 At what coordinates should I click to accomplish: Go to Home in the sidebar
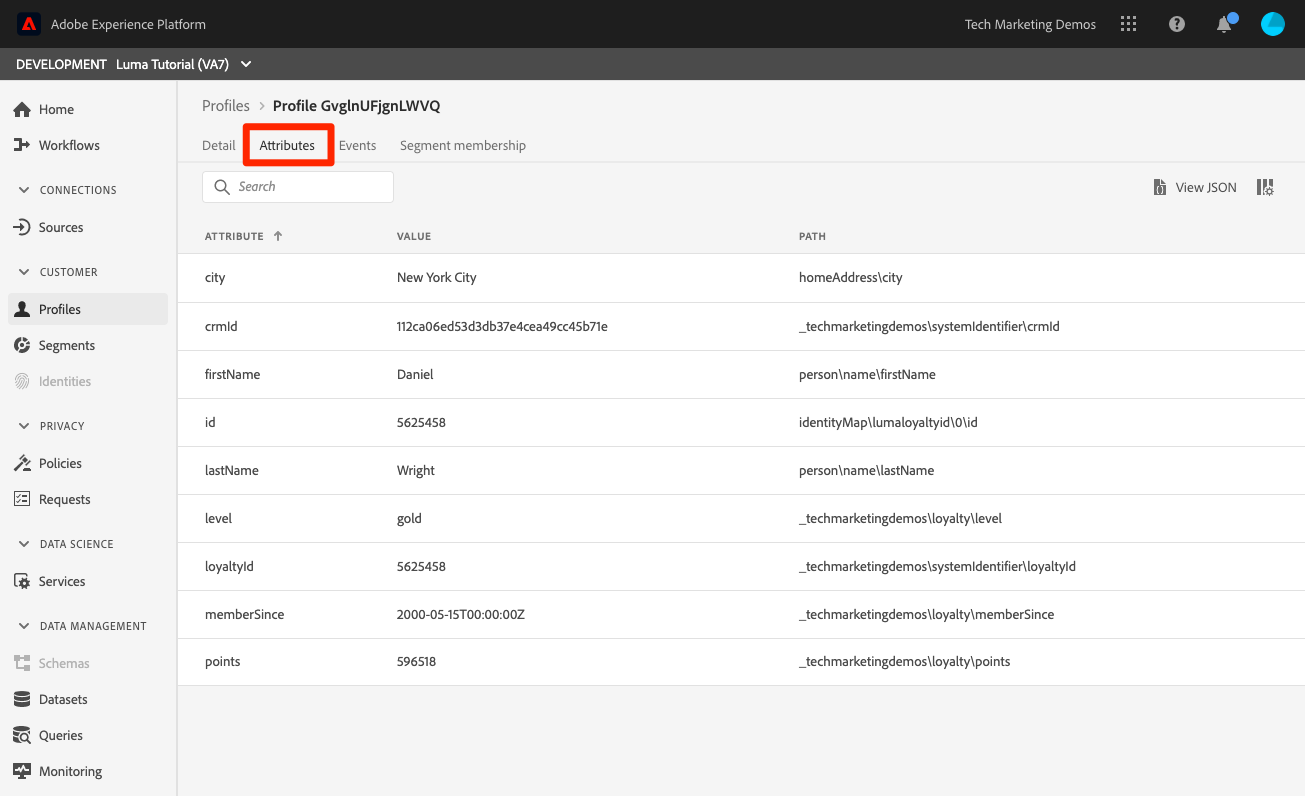(88, 109)
